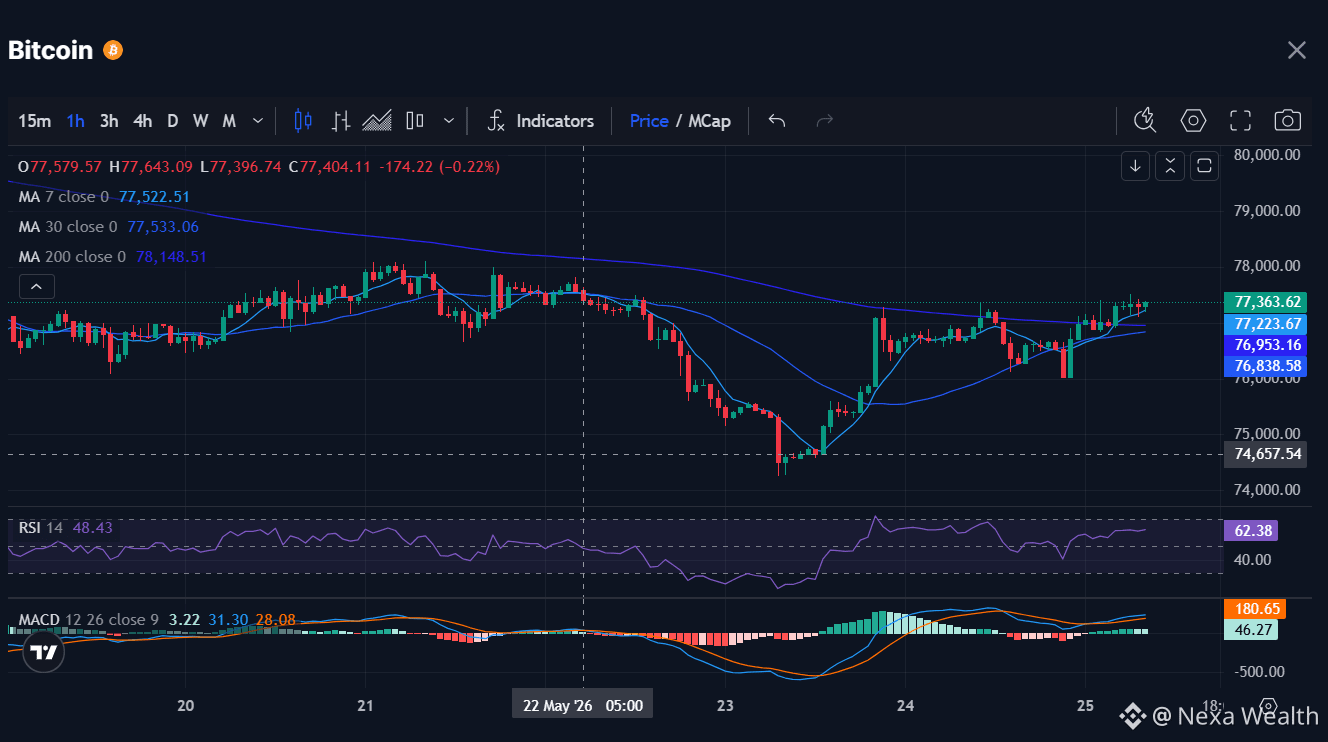Choose the area chart type icon

(377, 121)
